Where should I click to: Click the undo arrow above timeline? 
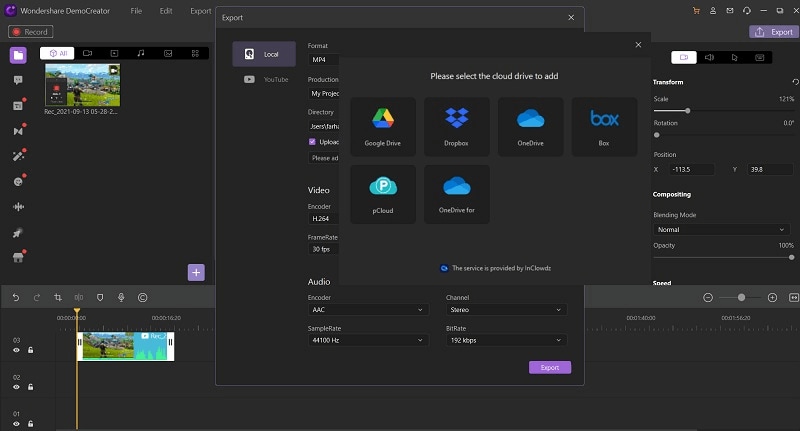click(16, 297)
